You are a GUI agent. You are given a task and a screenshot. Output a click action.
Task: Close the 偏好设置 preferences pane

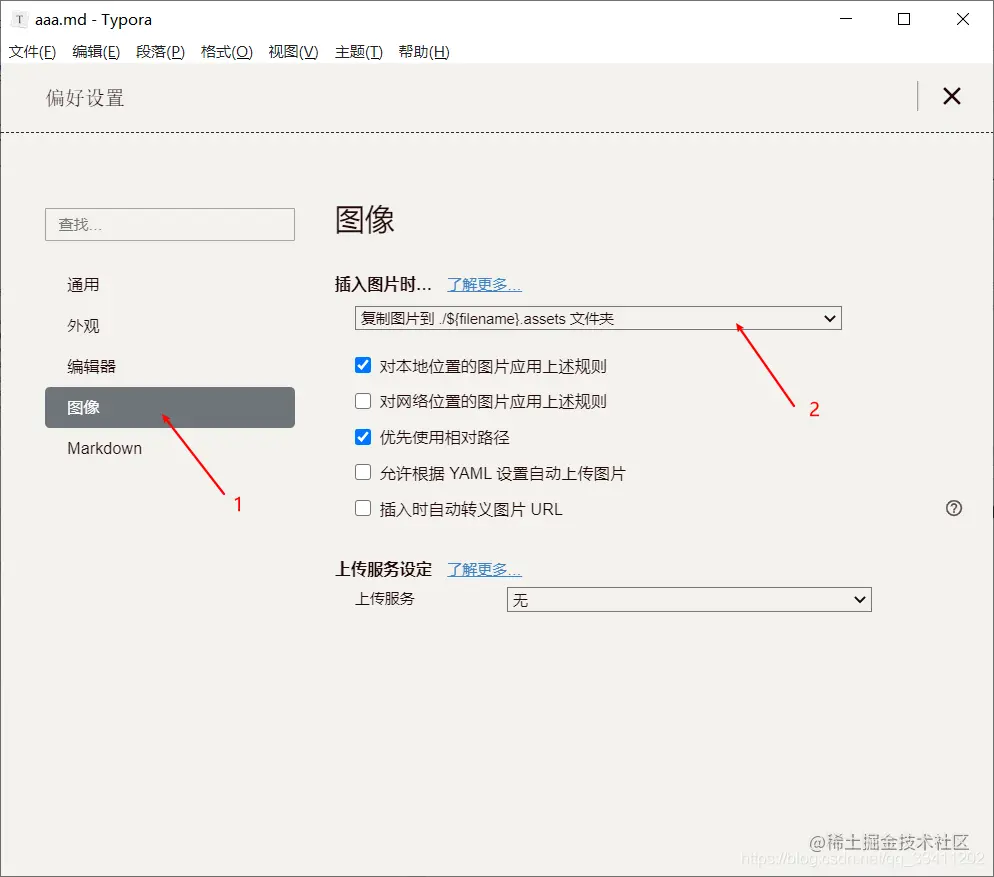pos(951,96)
